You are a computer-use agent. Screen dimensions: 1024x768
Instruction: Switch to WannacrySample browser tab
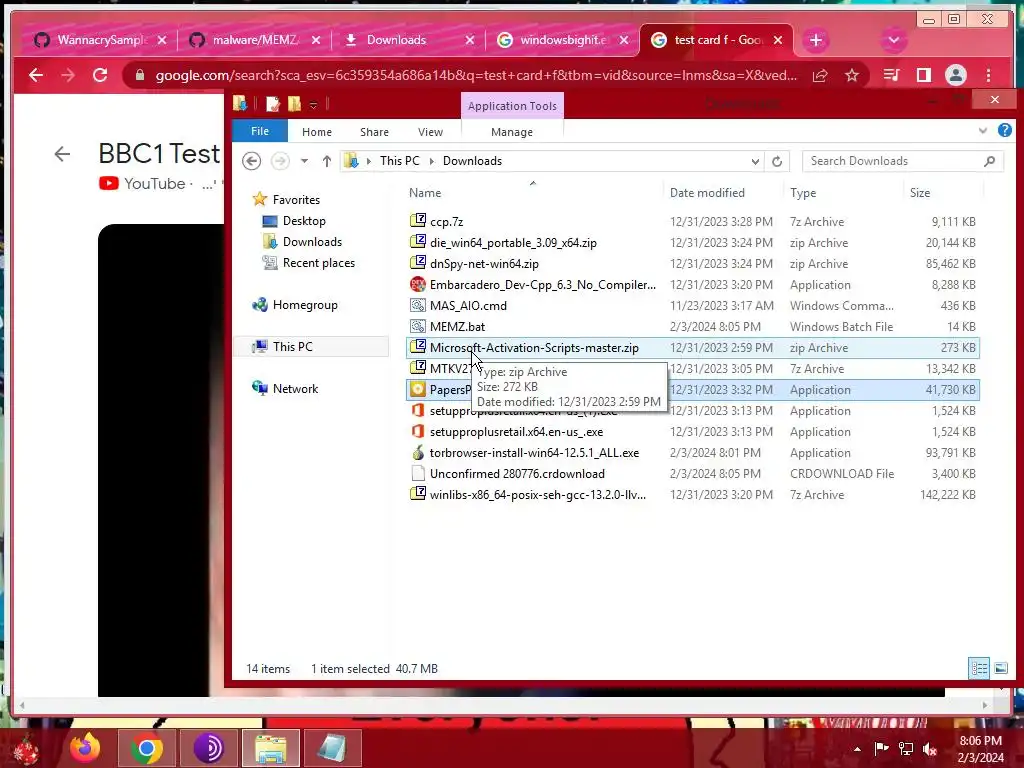tap(99, 40)
